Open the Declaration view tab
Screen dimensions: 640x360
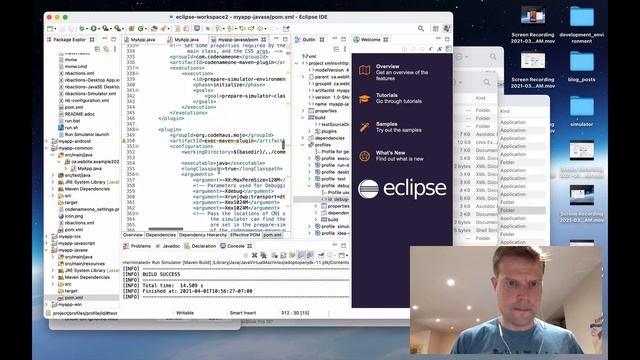(x=200, y=246)
